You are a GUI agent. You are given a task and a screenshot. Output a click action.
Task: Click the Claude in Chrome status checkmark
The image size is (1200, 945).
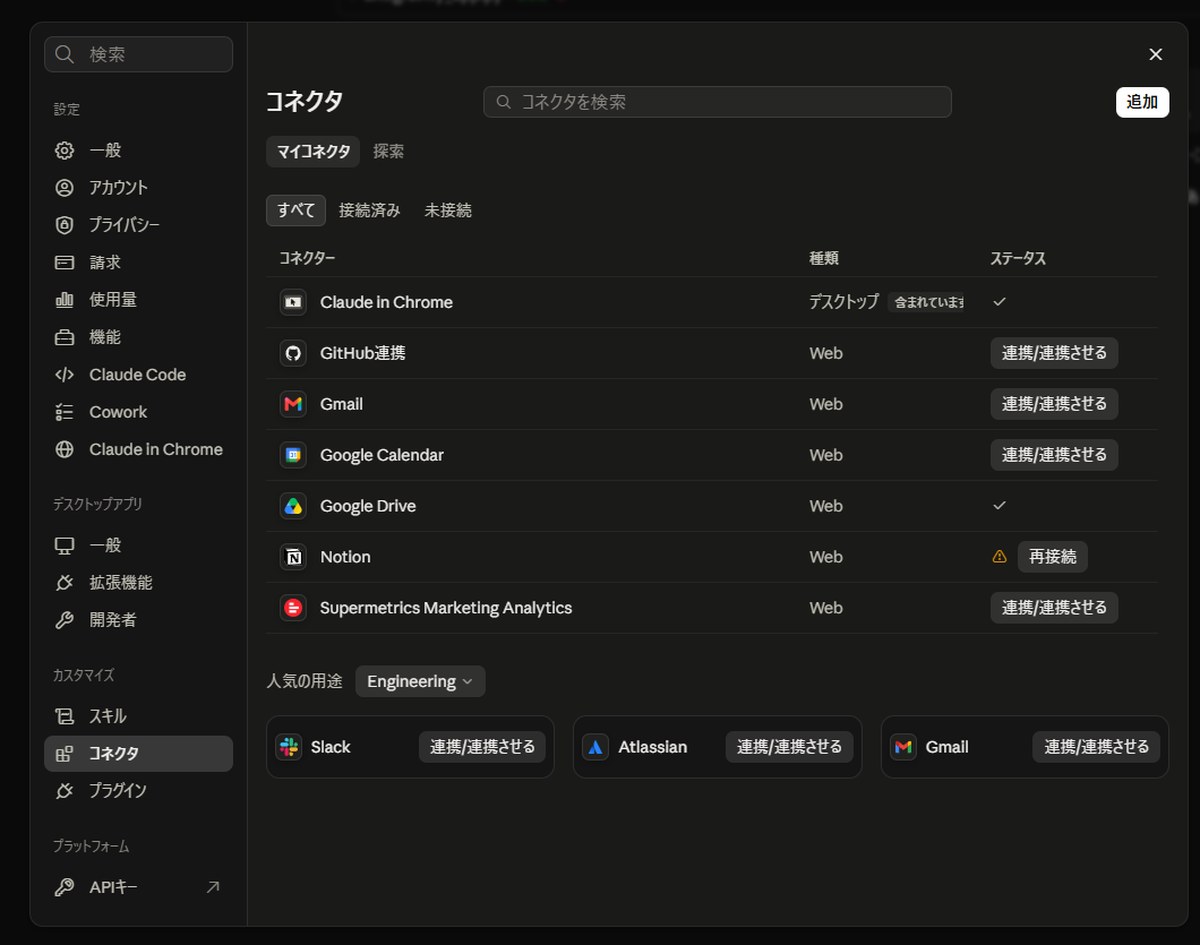[x=999, y=302]
